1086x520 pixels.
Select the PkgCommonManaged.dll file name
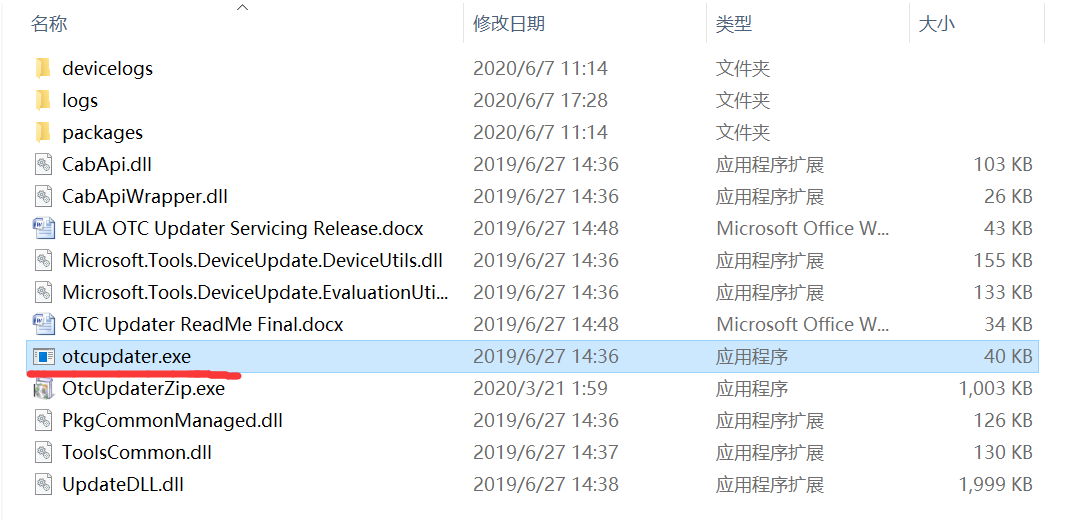[172, 420]
